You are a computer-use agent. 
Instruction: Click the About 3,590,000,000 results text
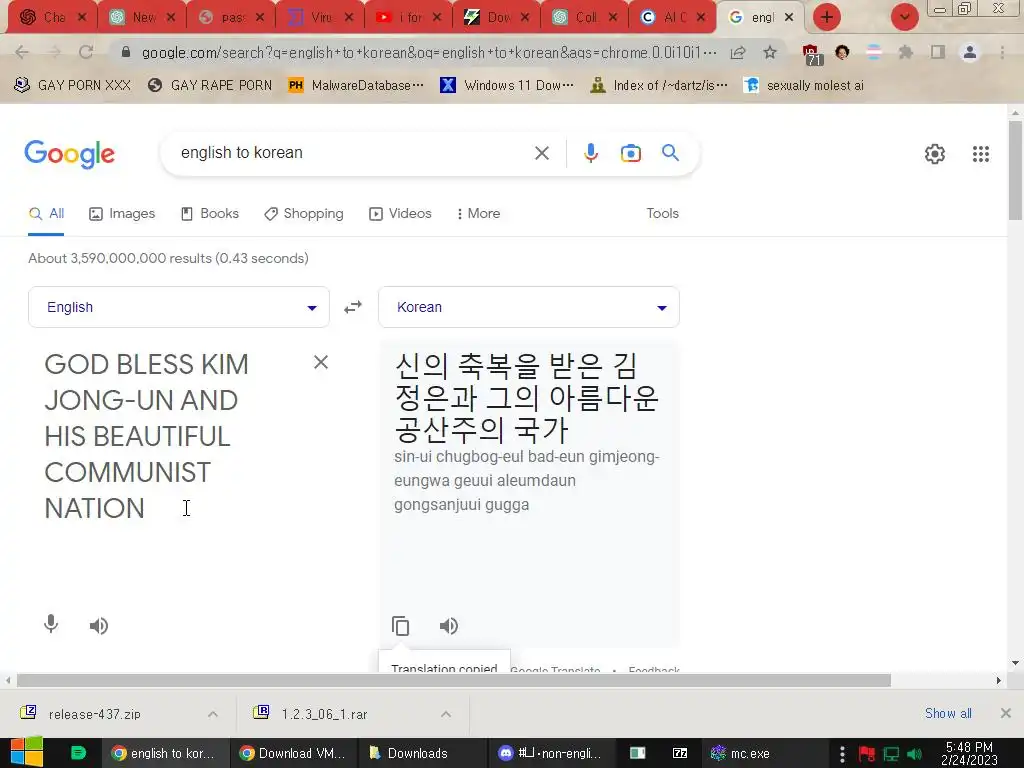coord(168,258)
